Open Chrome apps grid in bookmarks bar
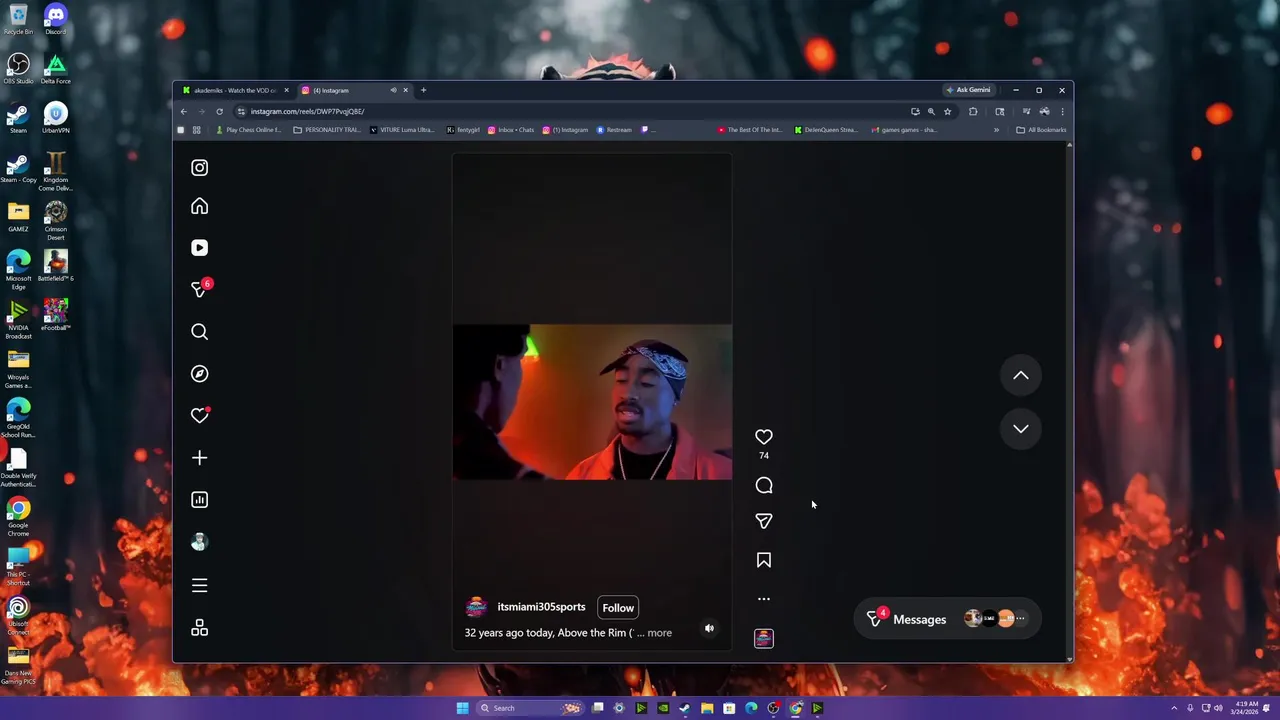The height and width of the screenshot is (720, 1280). [196, 130]
